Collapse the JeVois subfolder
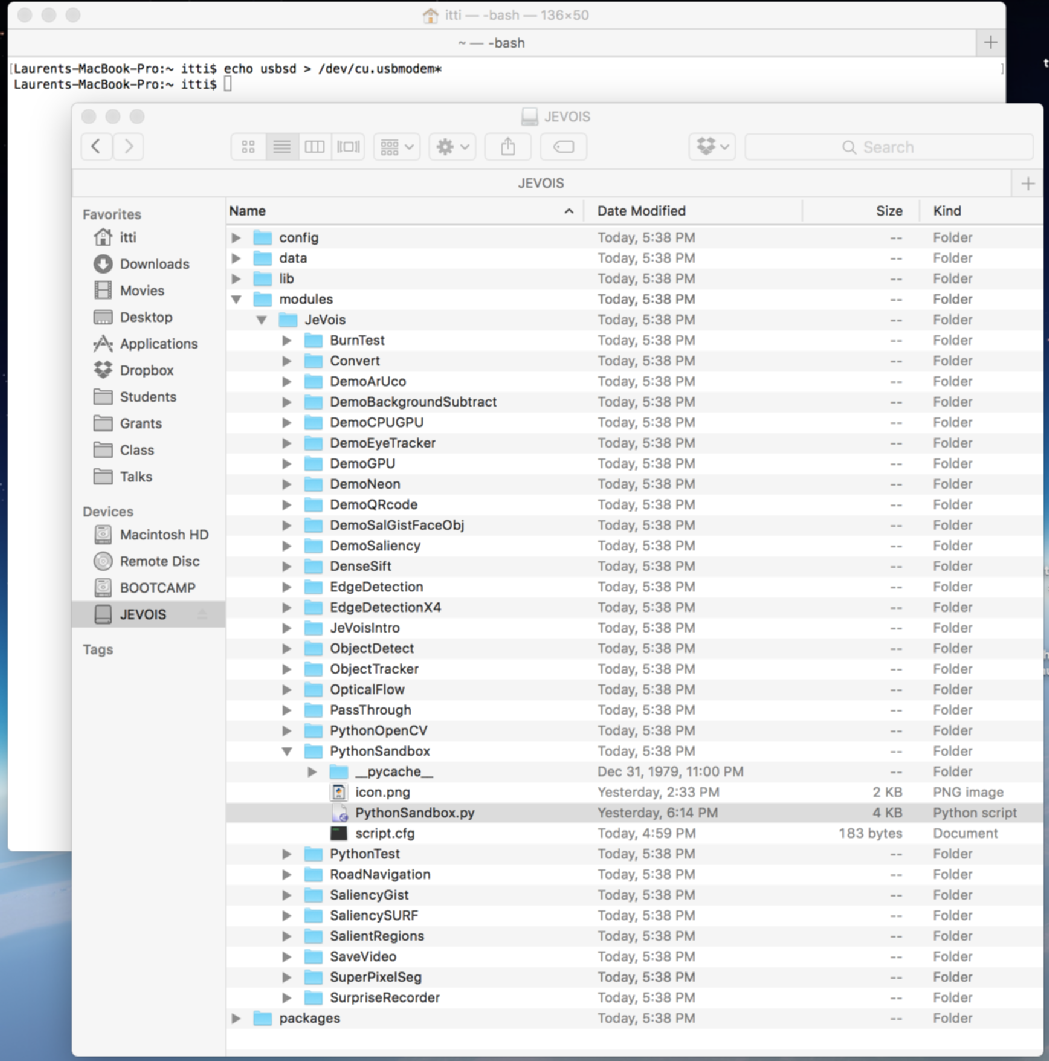The image size is (1049, 1061). (x=261, y=320)
